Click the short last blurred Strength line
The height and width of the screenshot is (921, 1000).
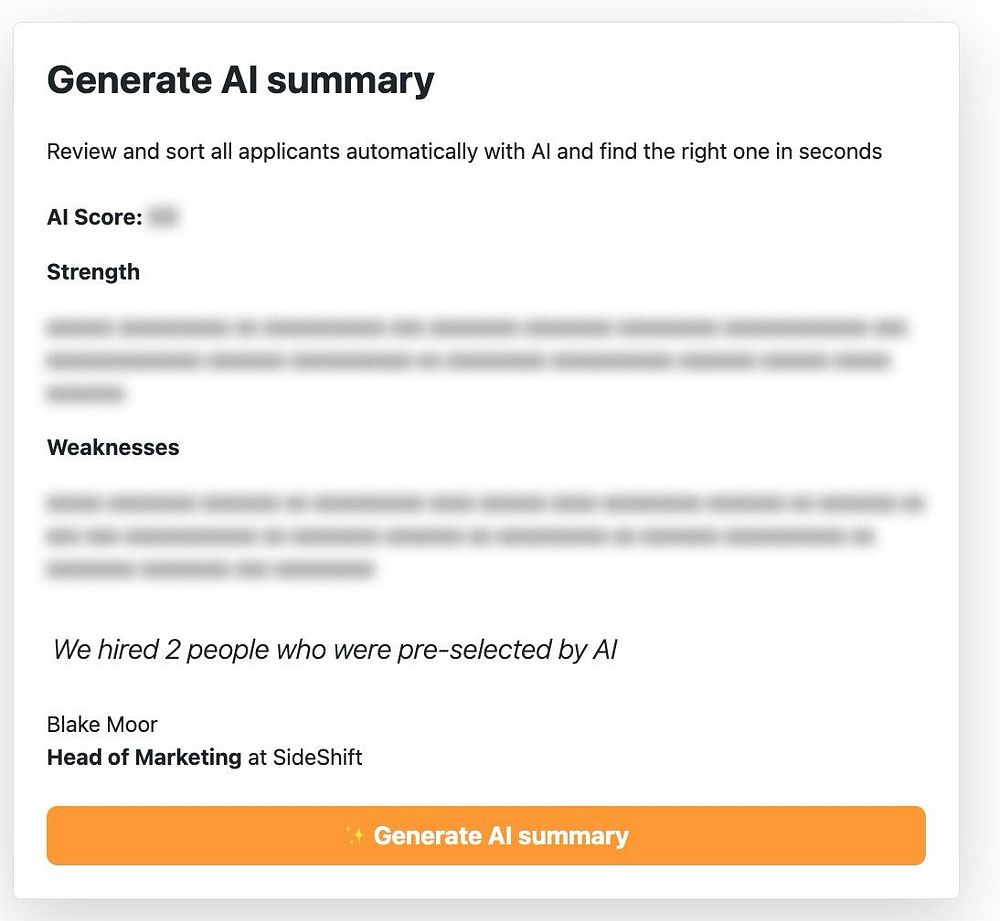pos(85,394)
